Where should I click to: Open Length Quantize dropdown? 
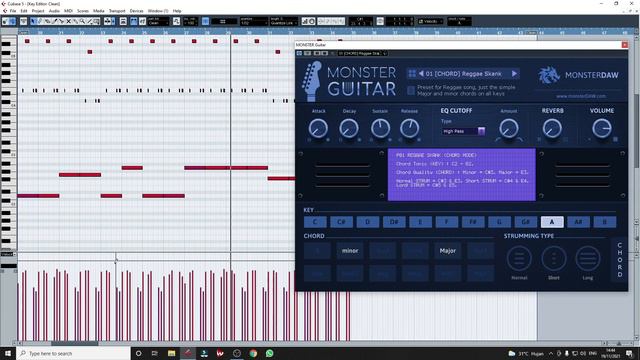point(283,21)
